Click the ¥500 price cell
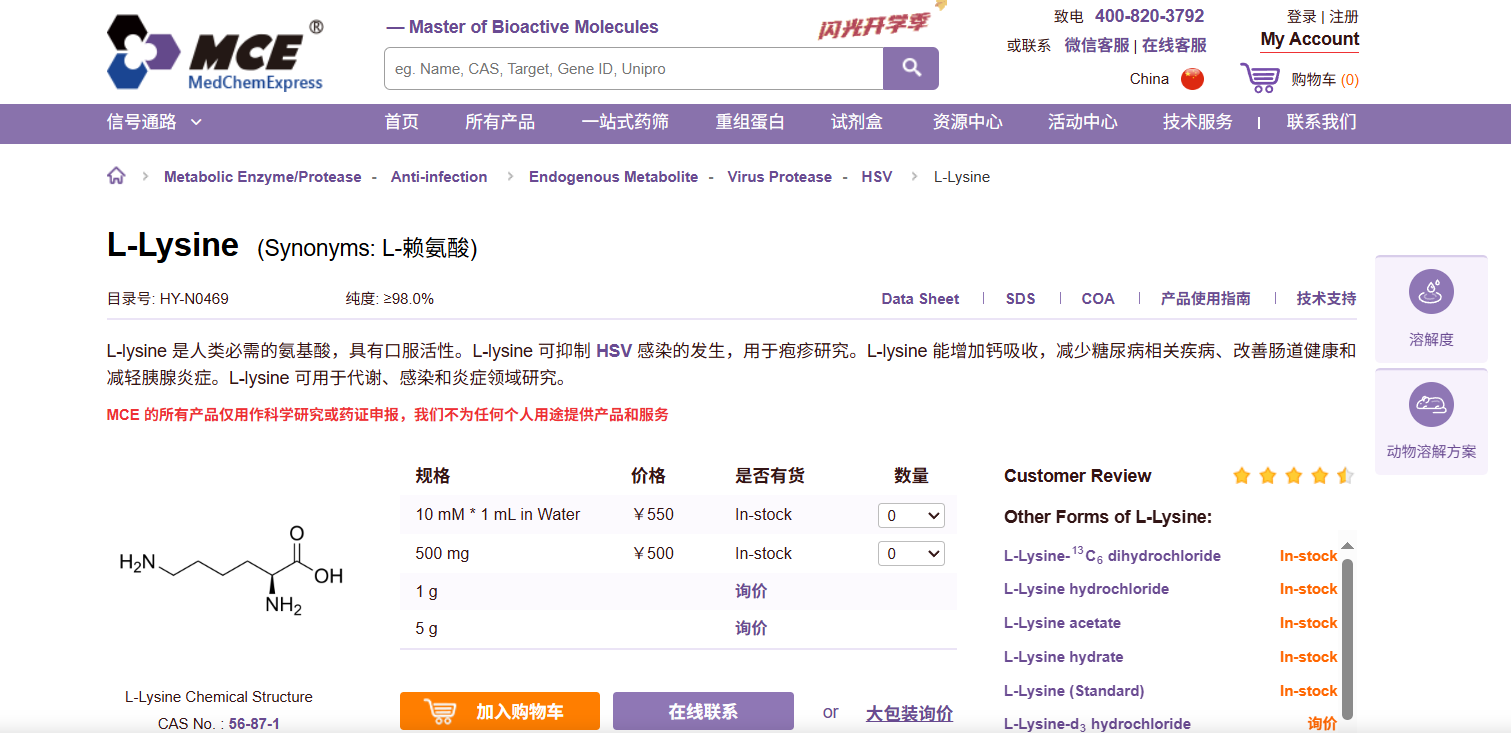This screenshot has width=1511, height=733. tap(654, 553)
